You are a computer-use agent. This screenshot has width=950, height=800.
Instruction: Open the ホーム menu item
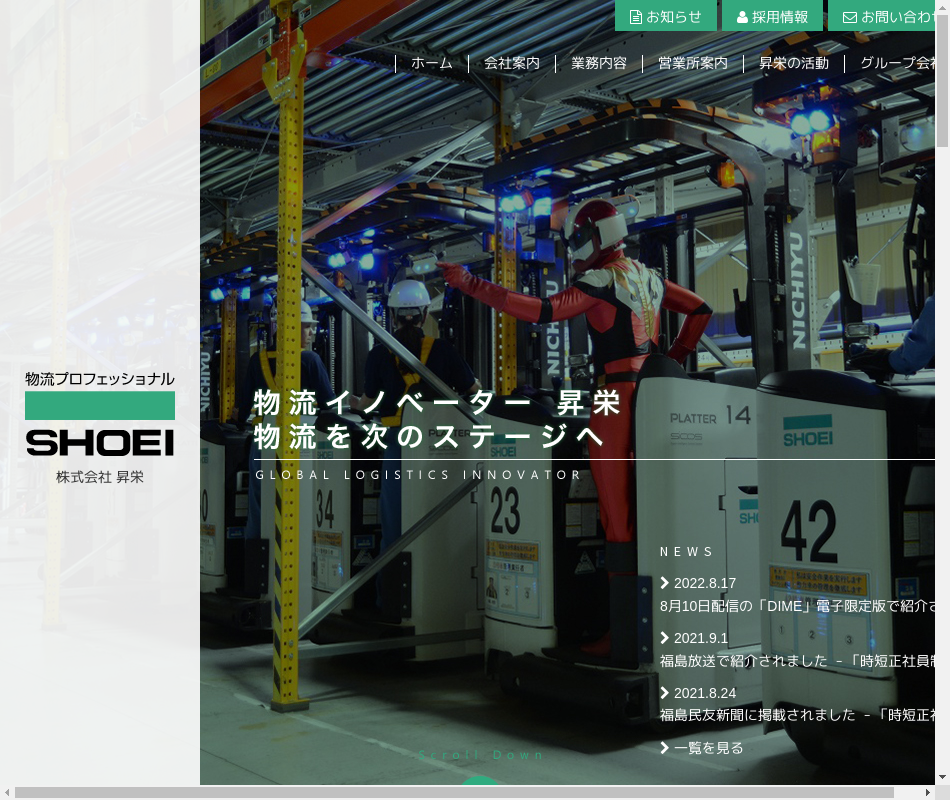pos(431,63)
